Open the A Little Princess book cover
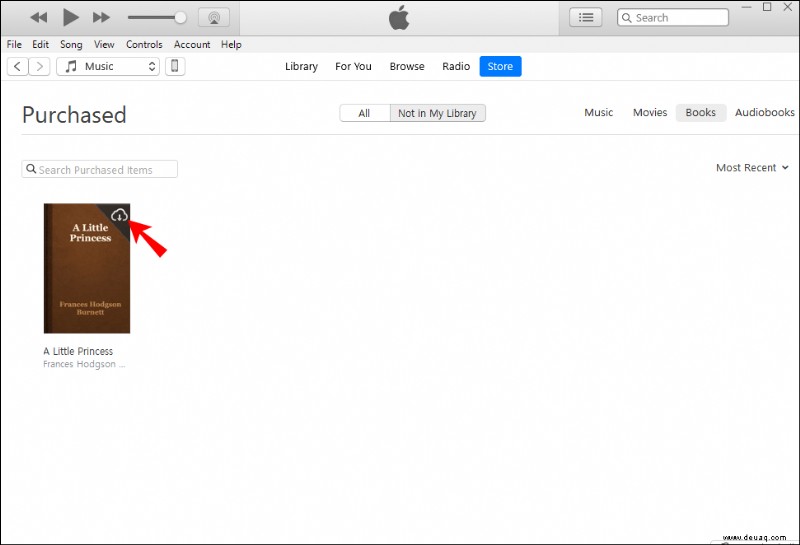The height and width of the screenshot is (545, 800). coord(87,268)
